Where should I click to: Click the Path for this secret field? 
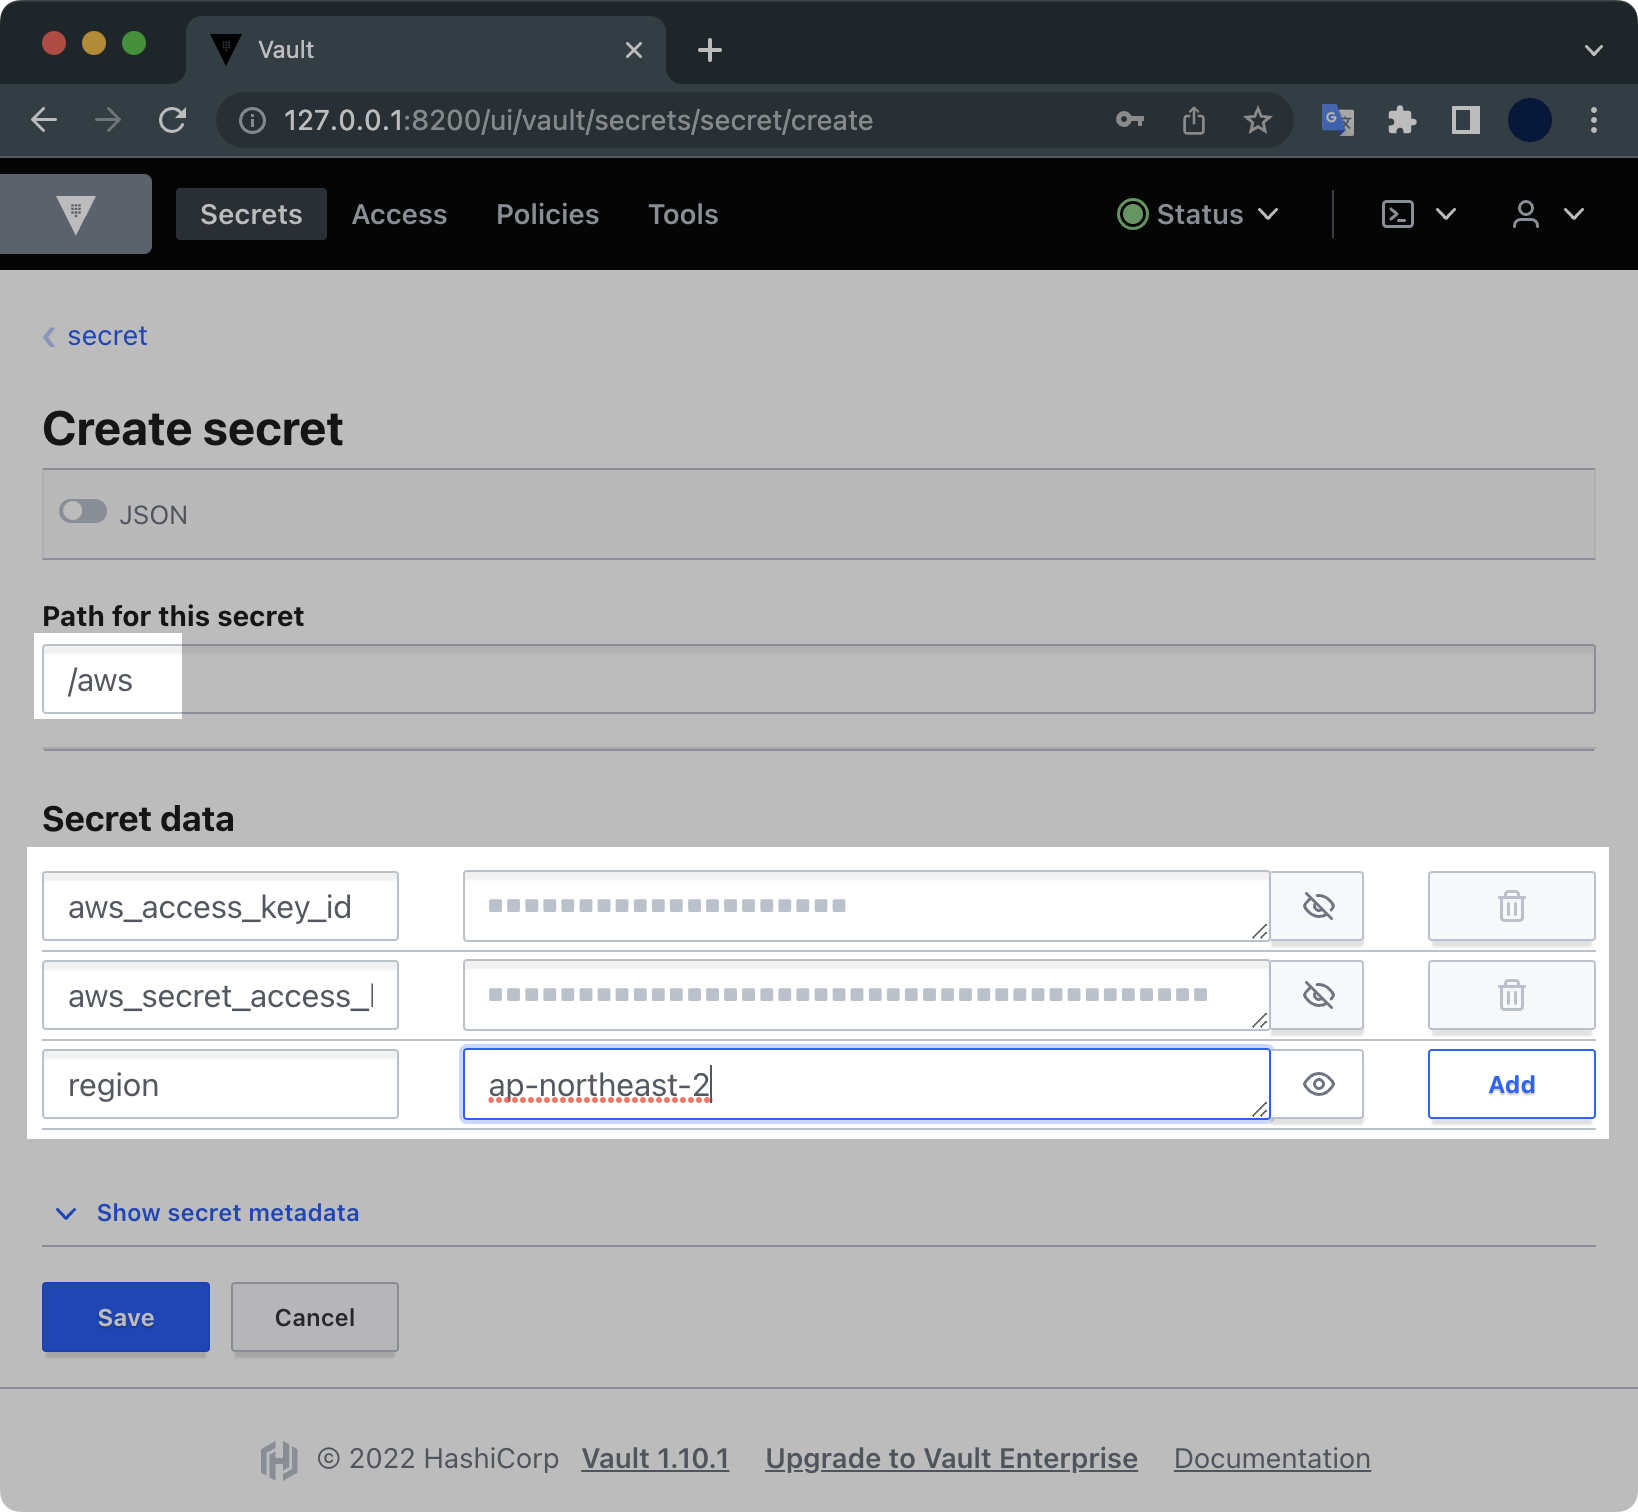[x=818, y=680]
